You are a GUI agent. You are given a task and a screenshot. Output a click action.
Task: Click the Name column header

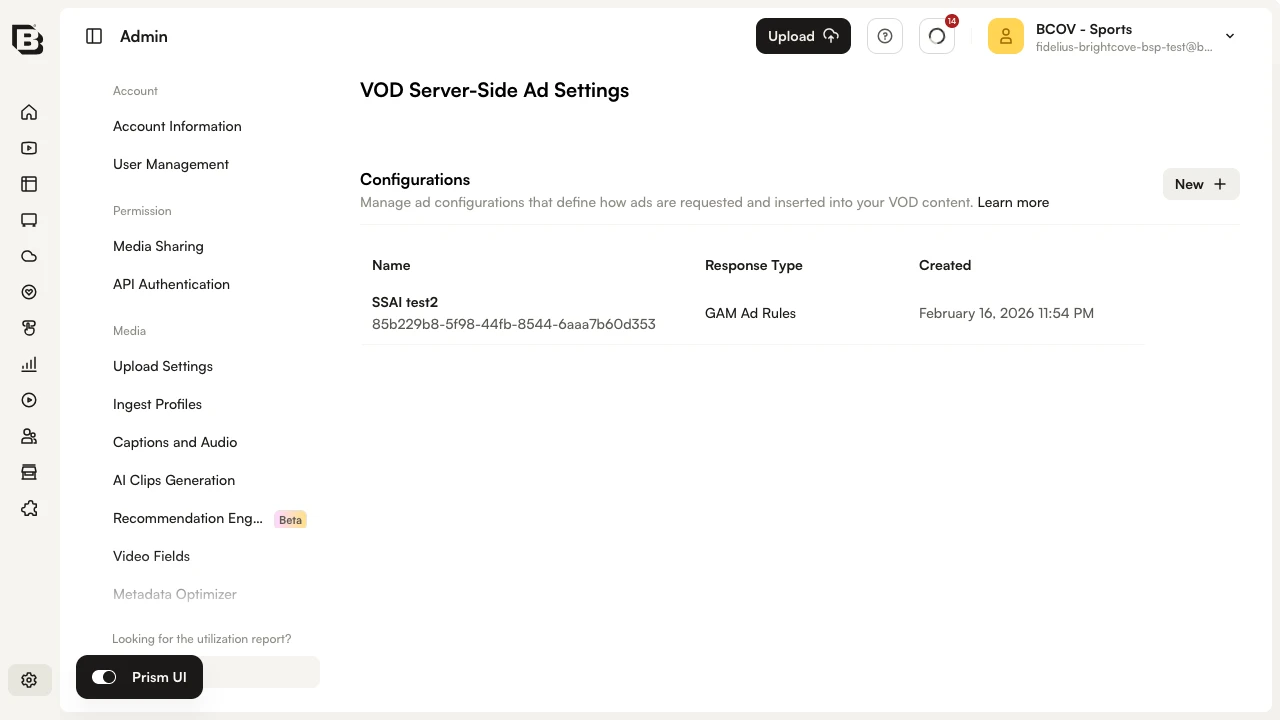(x=391, y=265)
